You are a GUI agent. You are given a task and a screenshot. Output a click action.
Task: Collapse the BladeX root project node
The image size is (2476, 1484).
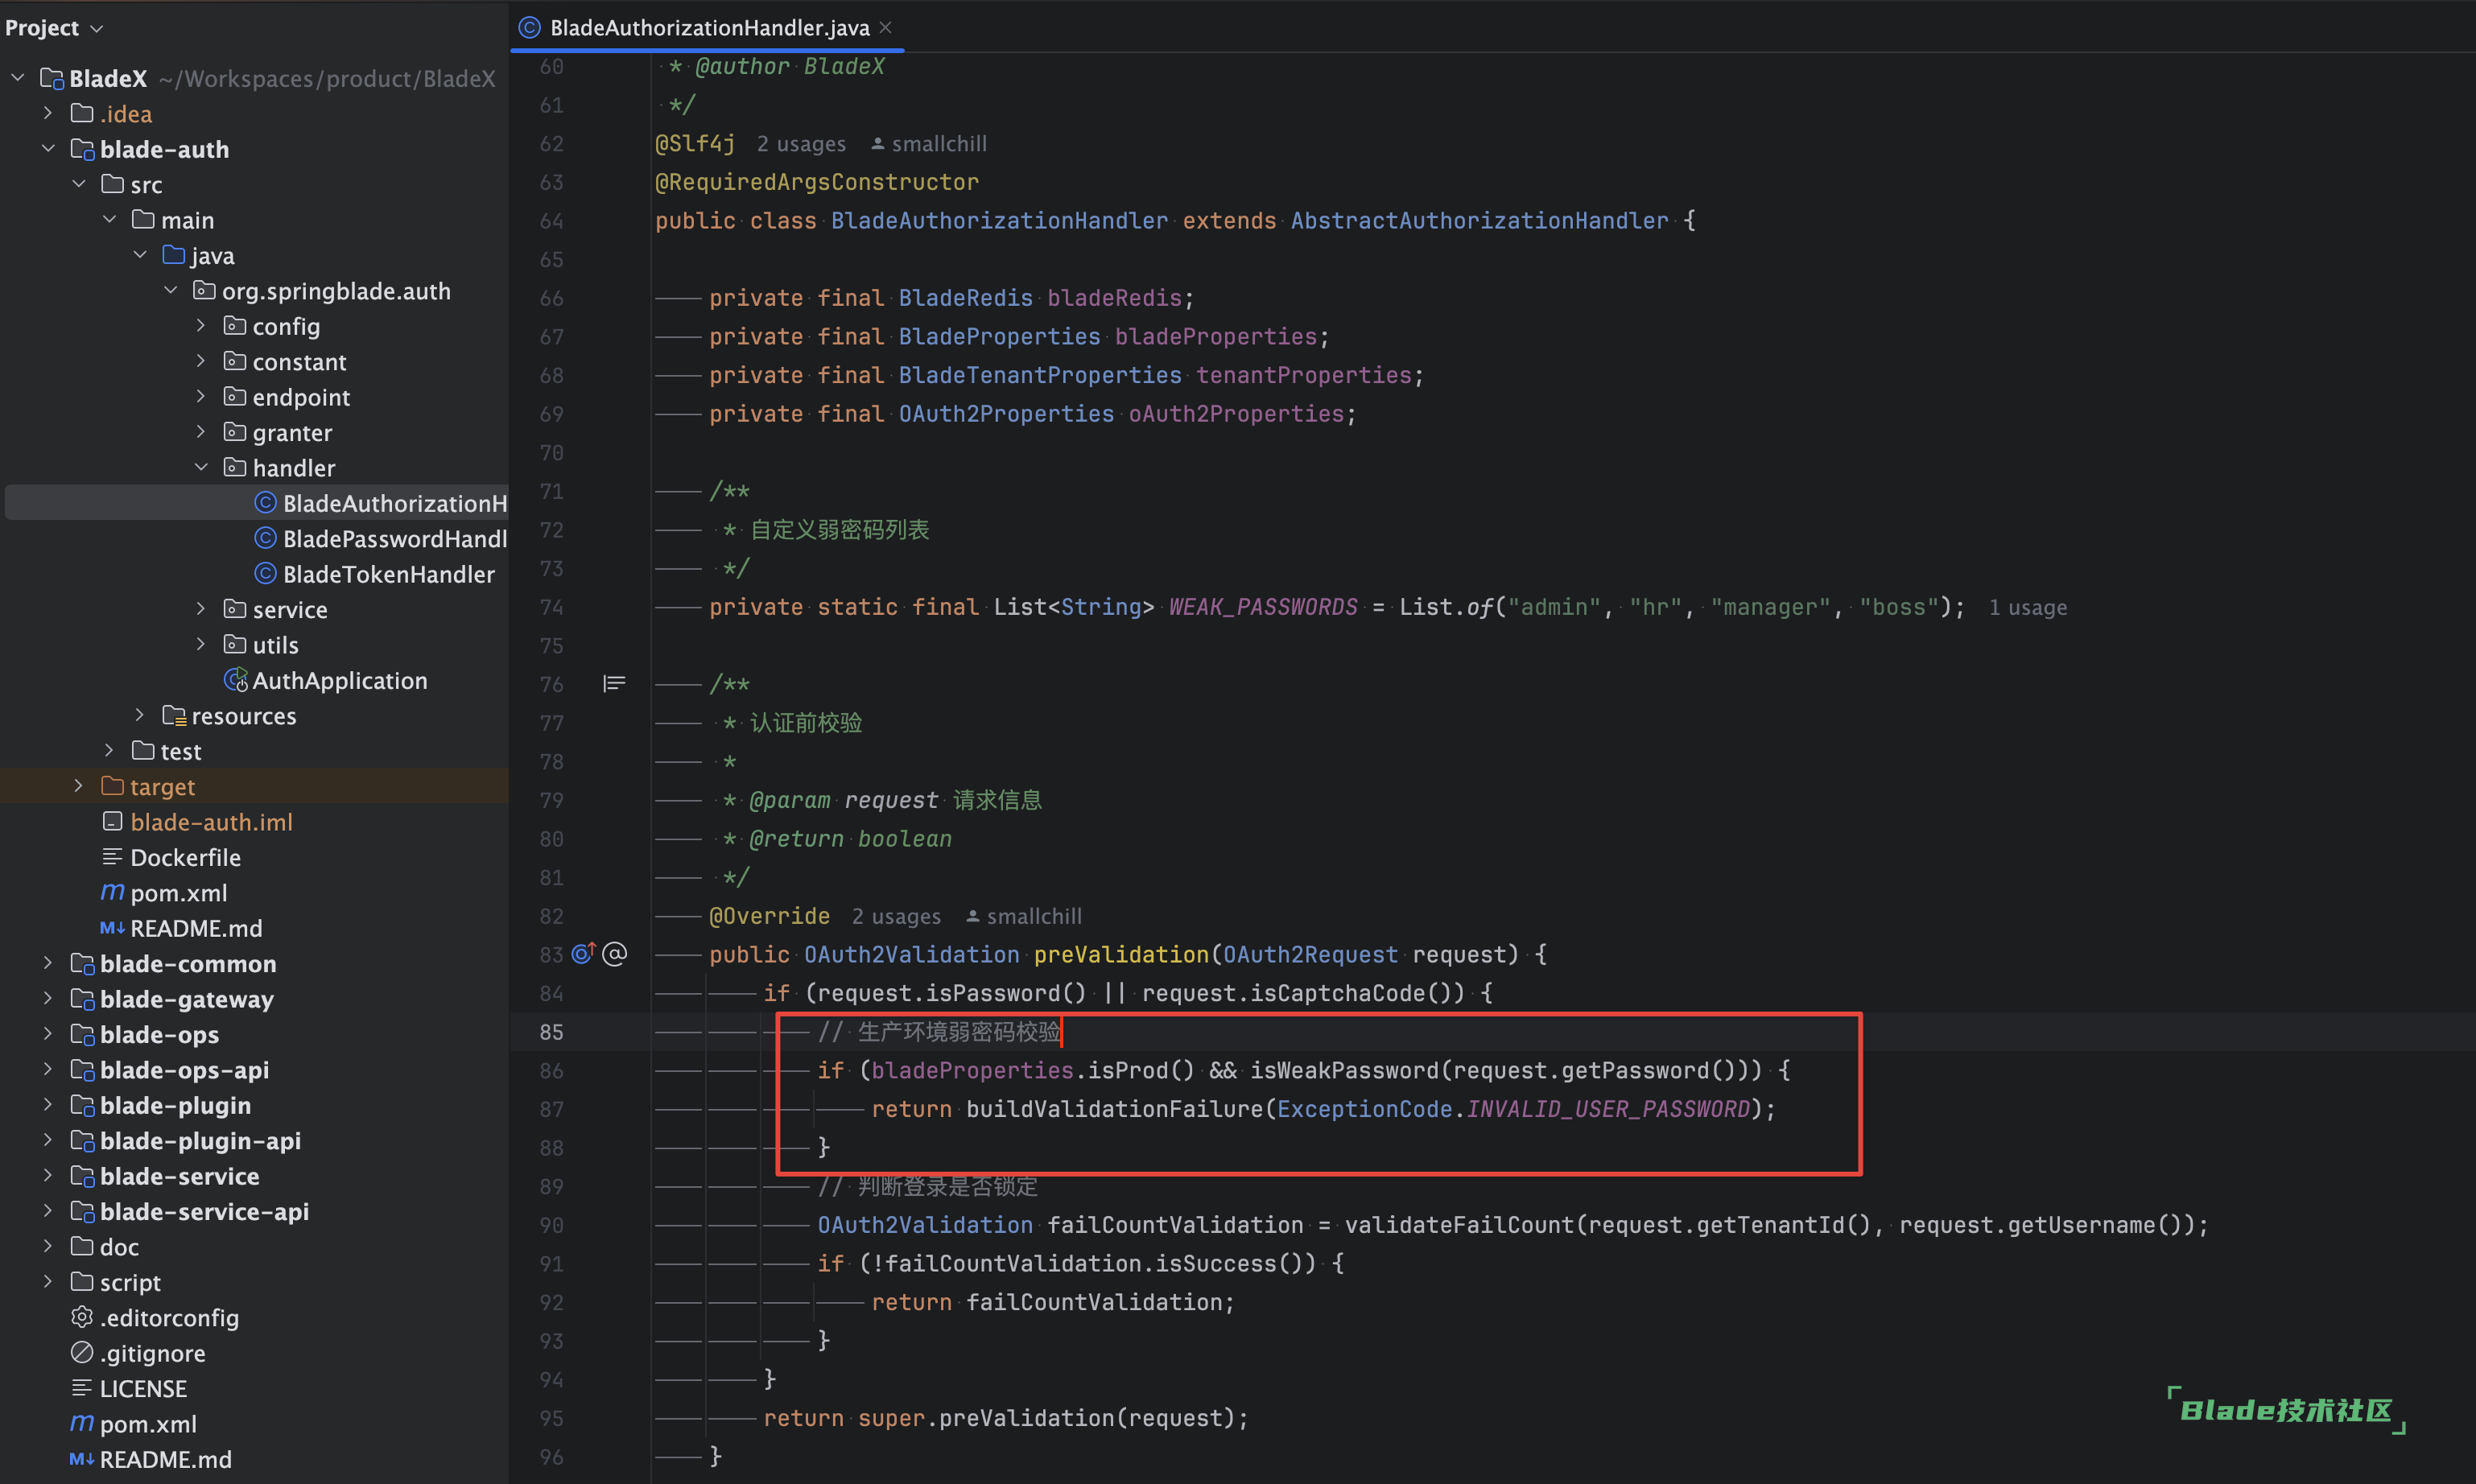[x=18, y=78]
